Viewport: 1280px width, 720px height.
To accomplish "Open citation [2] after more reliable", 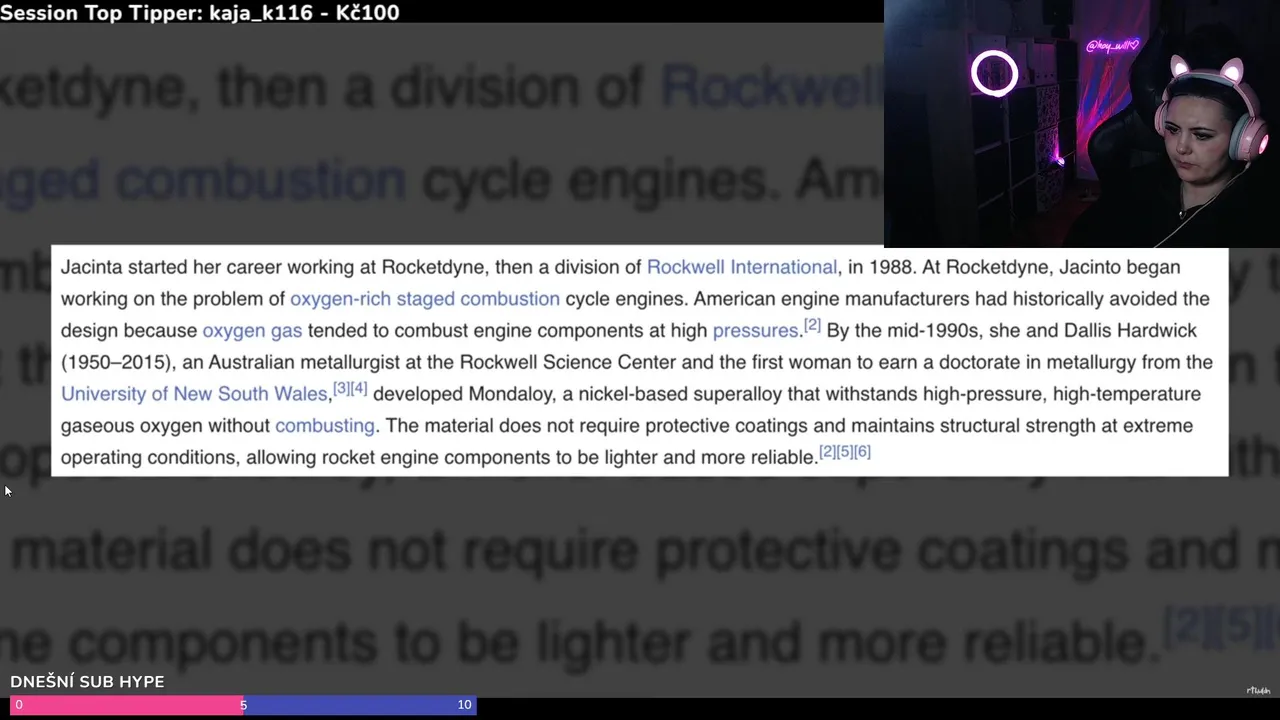I will 828,451.
